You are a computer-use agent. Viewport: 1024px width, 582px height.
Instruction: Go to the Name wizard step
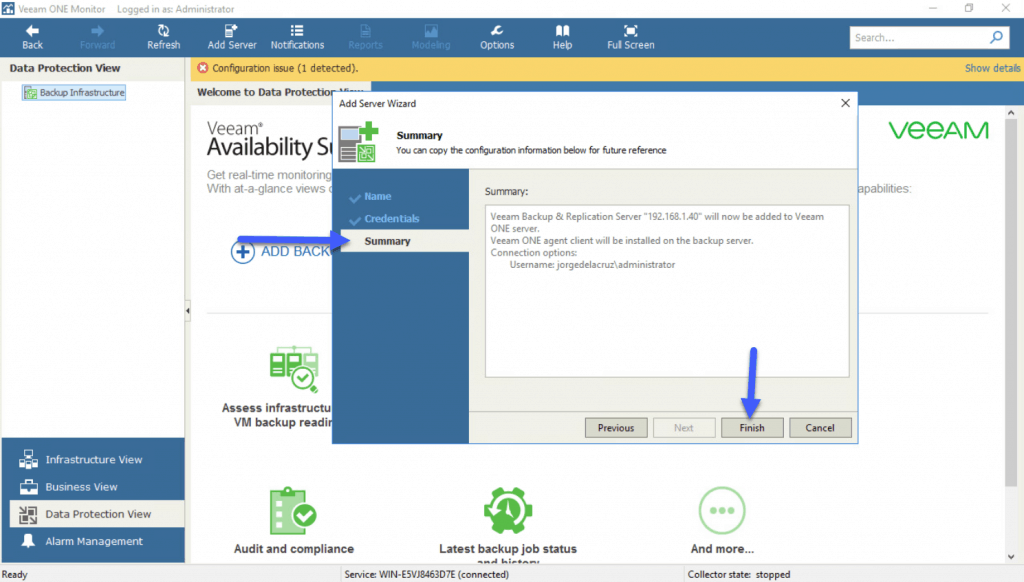[378, 197]
